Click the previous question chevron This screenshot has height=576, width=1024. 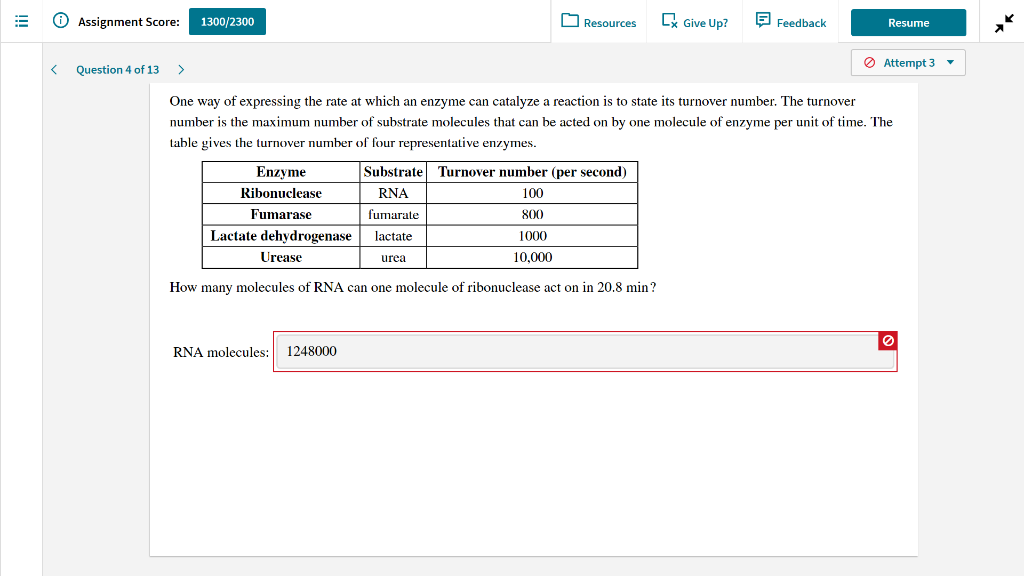(54, 69)
